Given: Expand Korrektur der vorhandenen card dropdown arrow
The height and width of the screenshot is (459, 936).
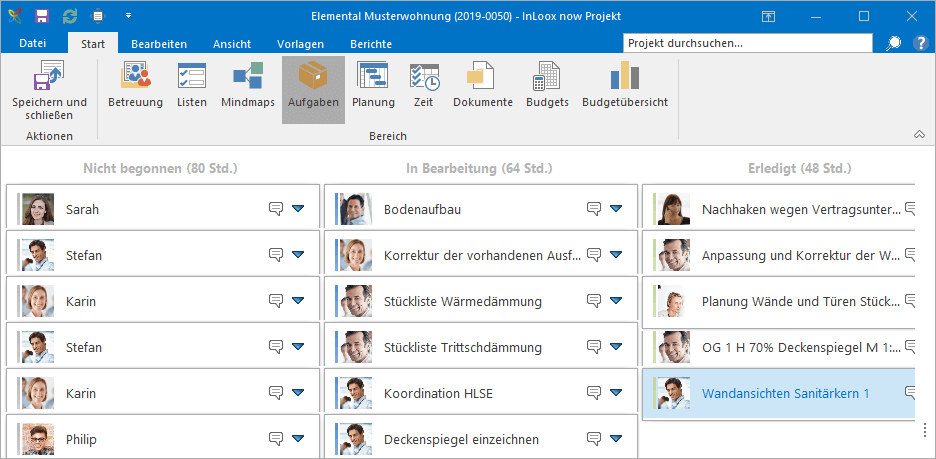Looking at the screenshot, I should [x=616, y=254].
